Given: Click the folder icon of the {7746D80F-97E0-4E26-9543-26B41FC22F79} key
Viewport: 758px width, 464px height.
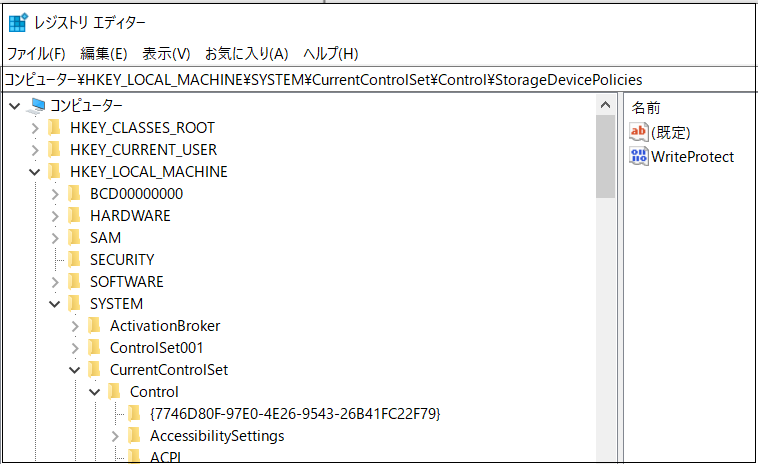Looking at the screenshot, I should 134,414.
